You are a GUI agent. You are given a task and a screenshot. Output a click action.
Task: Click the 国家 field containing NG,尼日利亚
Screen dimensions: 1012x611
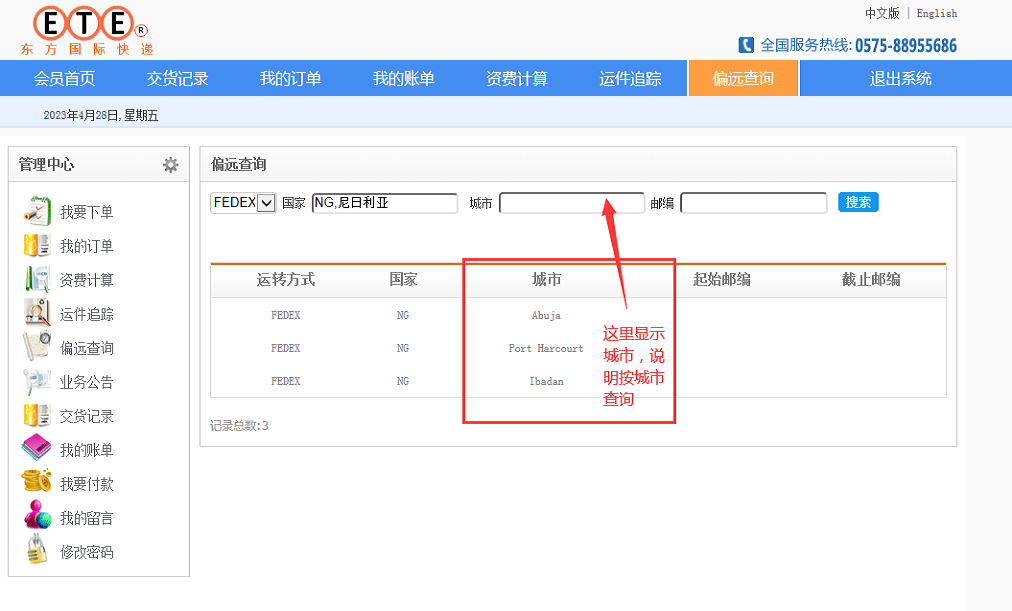click(385, 203)
